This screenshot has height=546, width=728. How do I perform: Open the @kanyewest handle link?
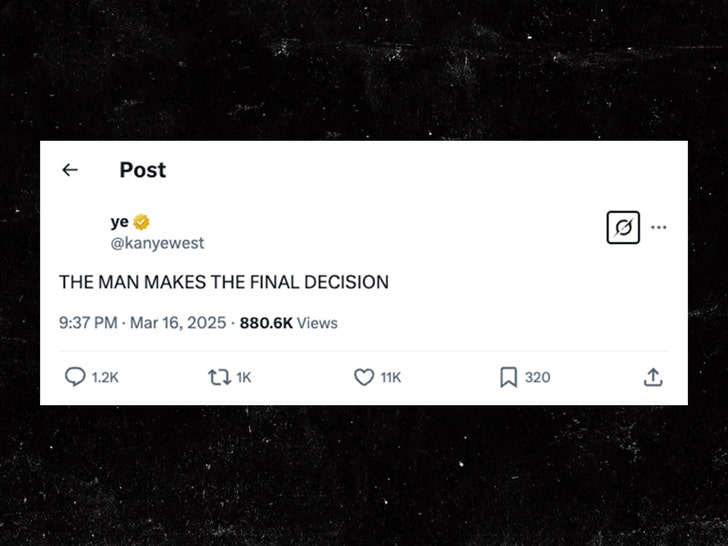pyautogui.click(x=157, y=243)
